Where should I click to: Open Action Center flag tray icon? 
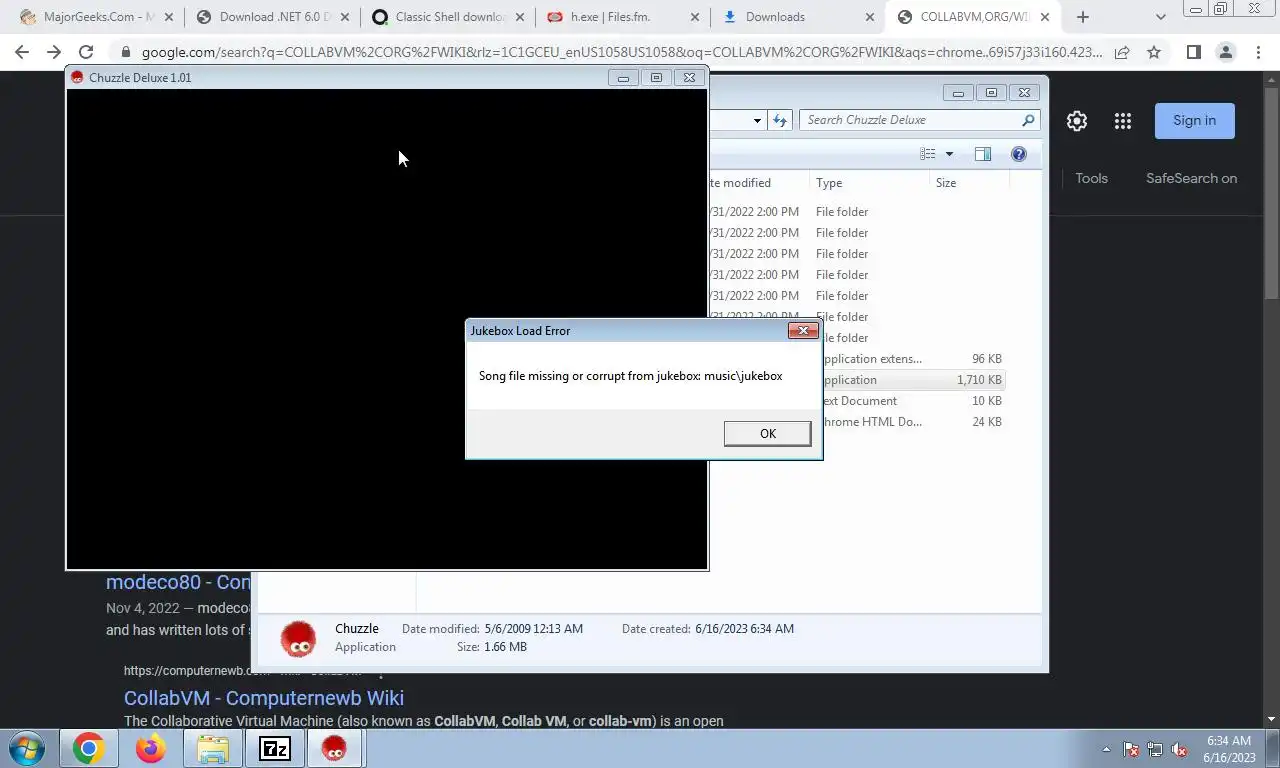(1131, 749)
